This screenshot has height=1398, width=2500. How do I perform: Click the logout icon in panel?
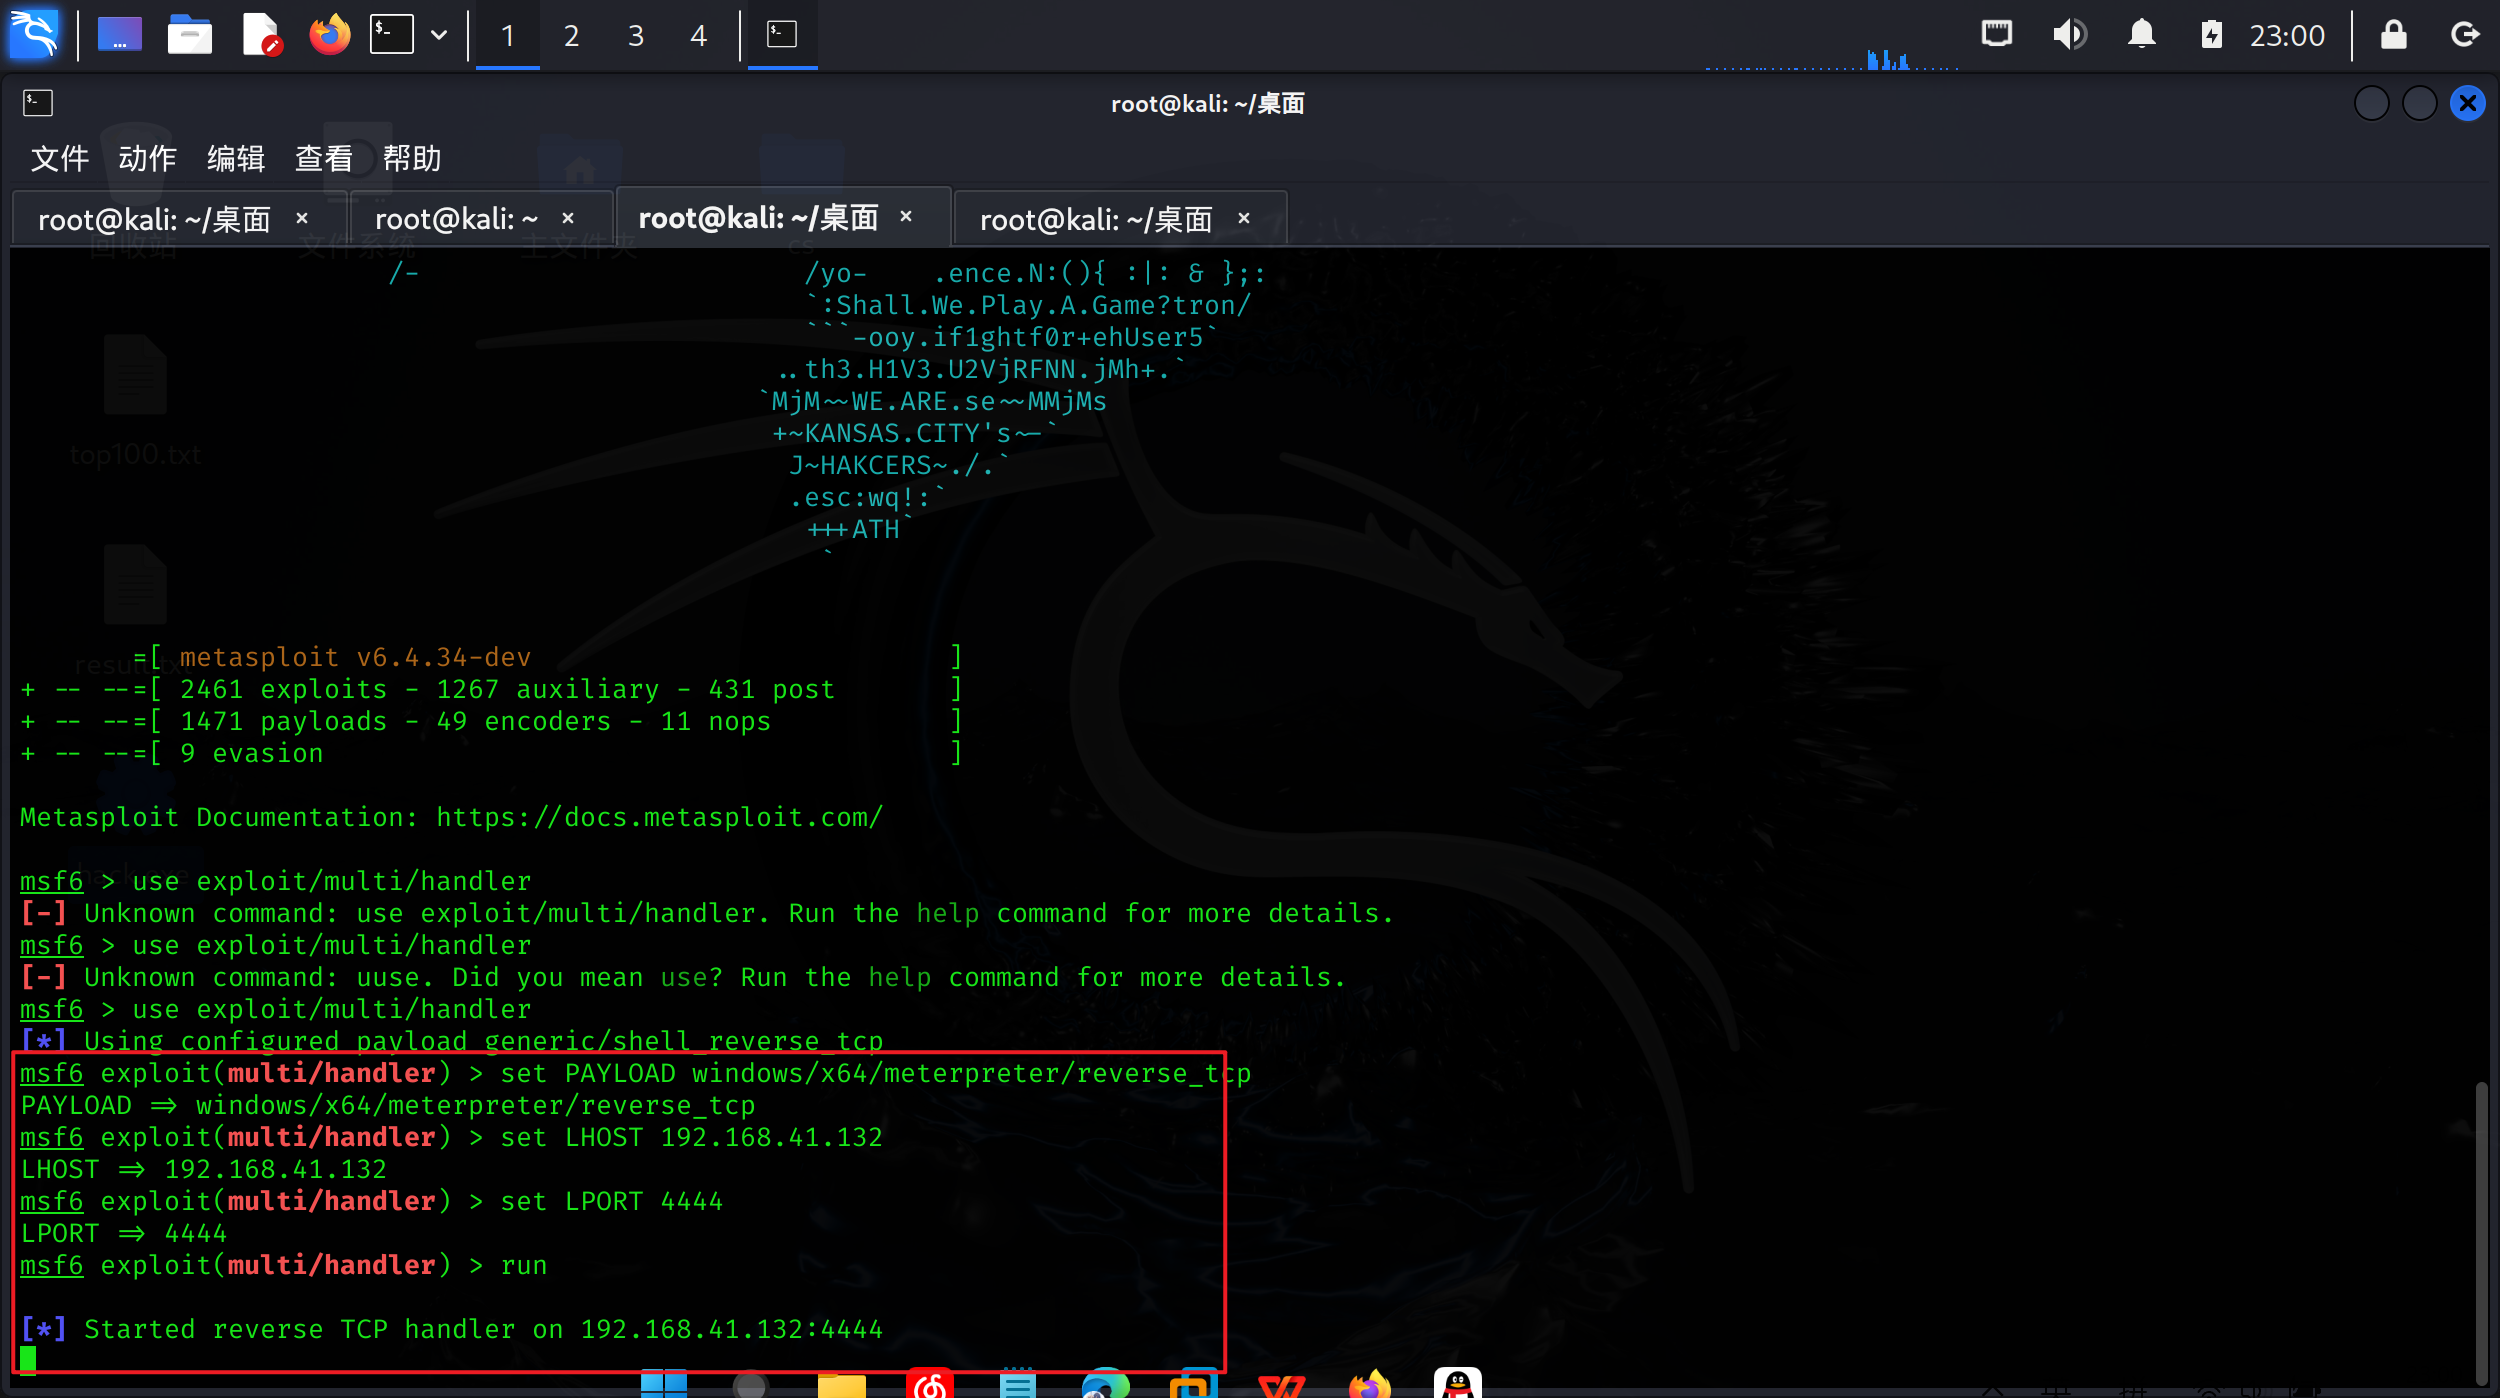2464,35
